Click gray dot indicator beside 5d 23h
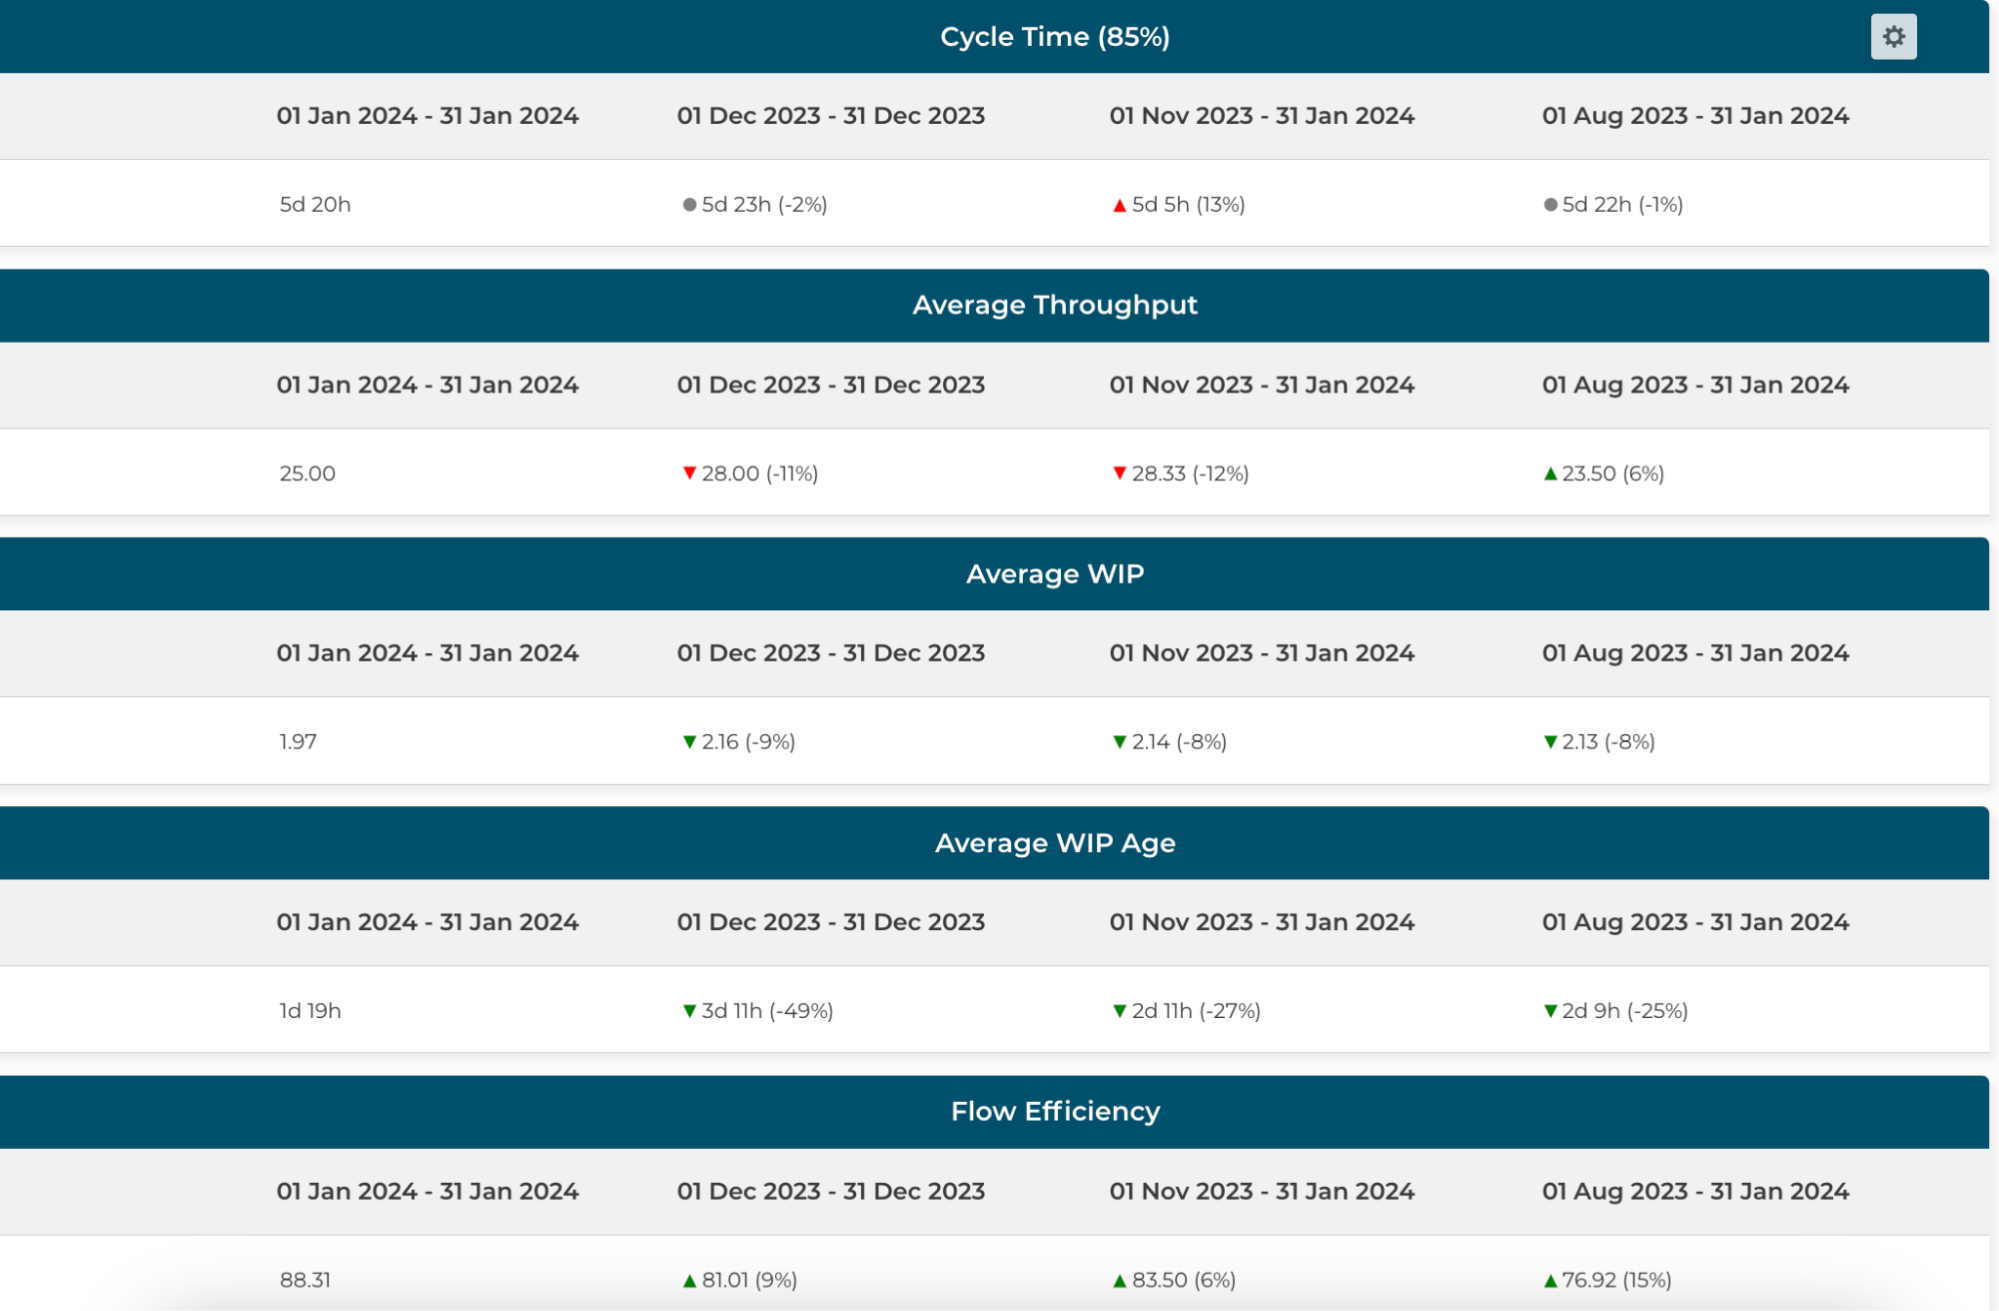Image resolution: width=1999 pixels, height=1311 pixels. (689, 205)
